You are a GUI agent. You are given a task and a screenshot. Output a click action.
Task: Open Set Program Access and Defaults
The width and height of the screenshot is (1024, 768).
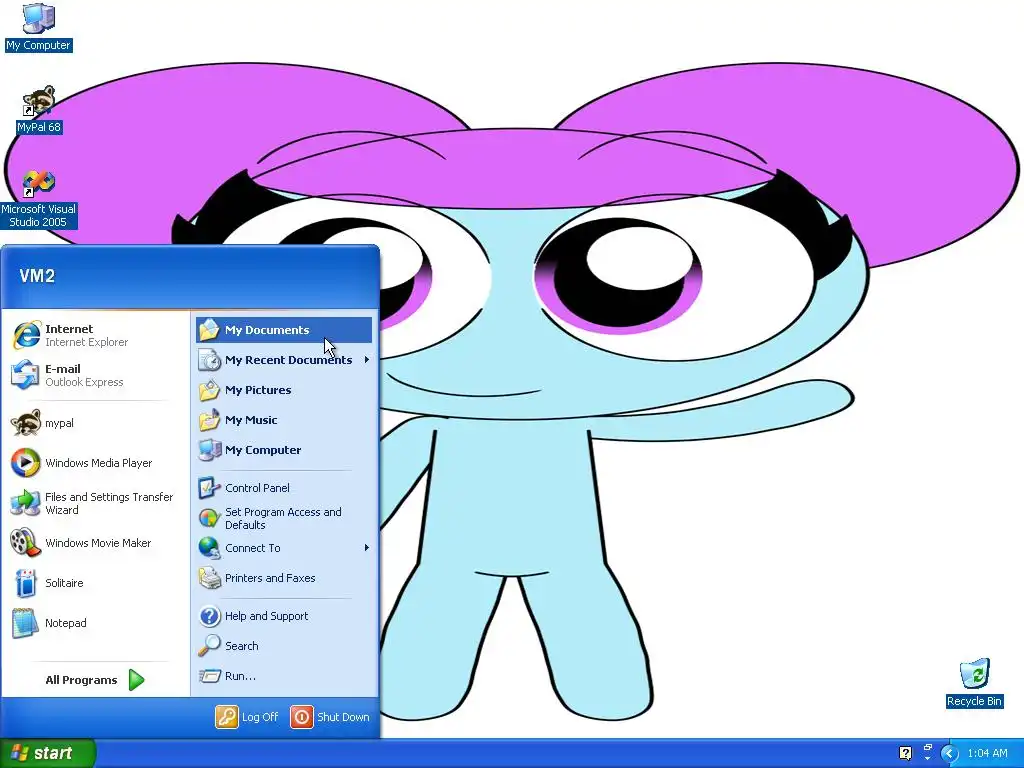coord(283,519)
